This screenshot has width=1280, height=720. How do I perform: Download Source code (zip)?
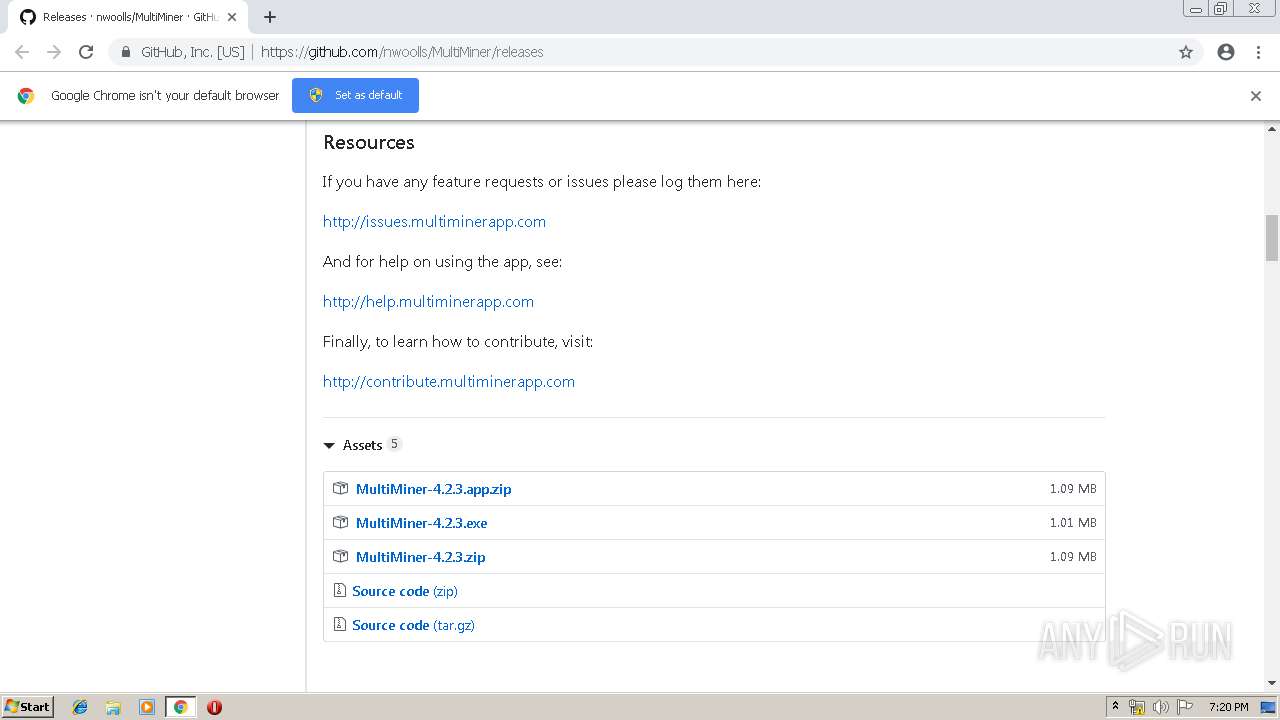pos(404,591)
